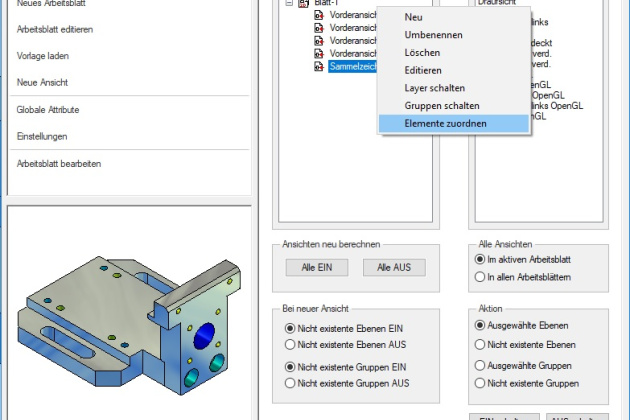The image size is (630, 420).
Task: Select 'Im aktiven Arbeitsblatt' radio option
Action: 480,260
